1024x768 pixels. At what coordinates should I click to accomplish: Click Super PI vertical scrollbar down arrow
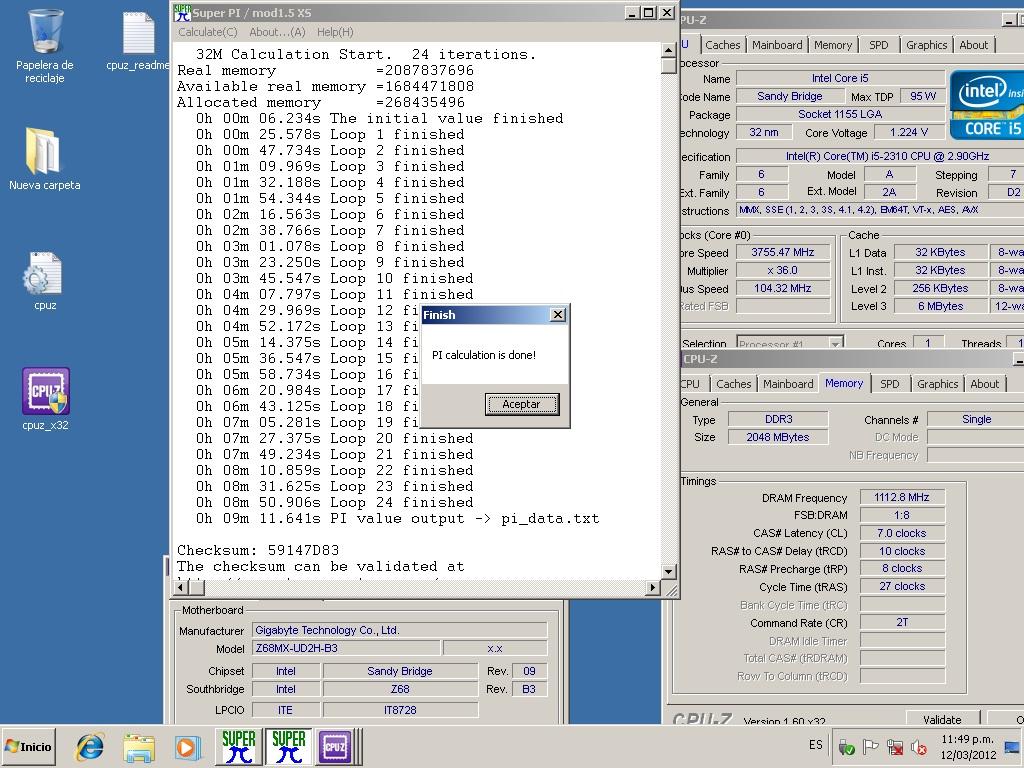point(669,571)
